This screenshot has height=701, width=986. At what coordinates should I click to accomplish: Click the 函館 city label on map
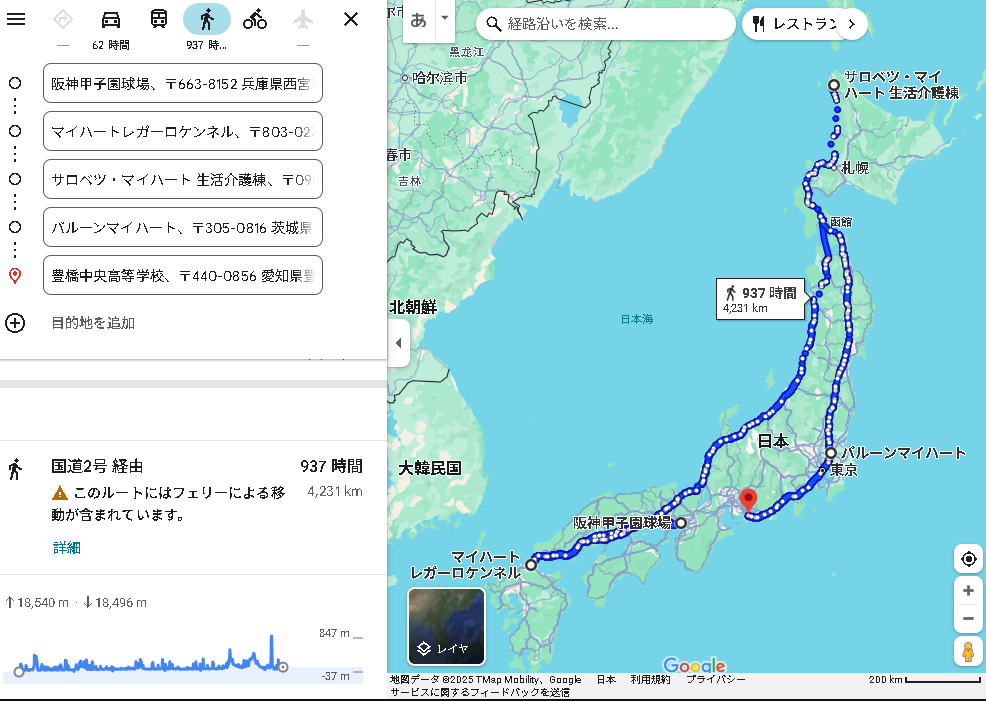pos(841,222)
